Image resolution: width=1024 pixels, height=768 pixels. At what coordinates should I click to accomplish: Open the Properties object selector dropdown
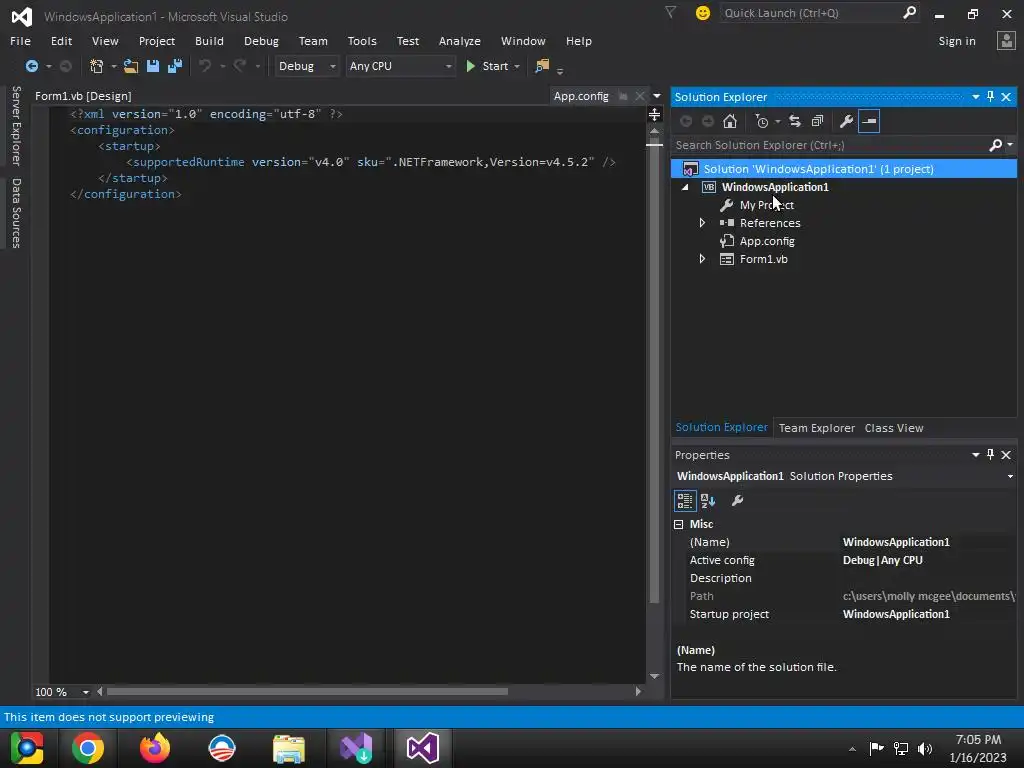(1010, 476)
